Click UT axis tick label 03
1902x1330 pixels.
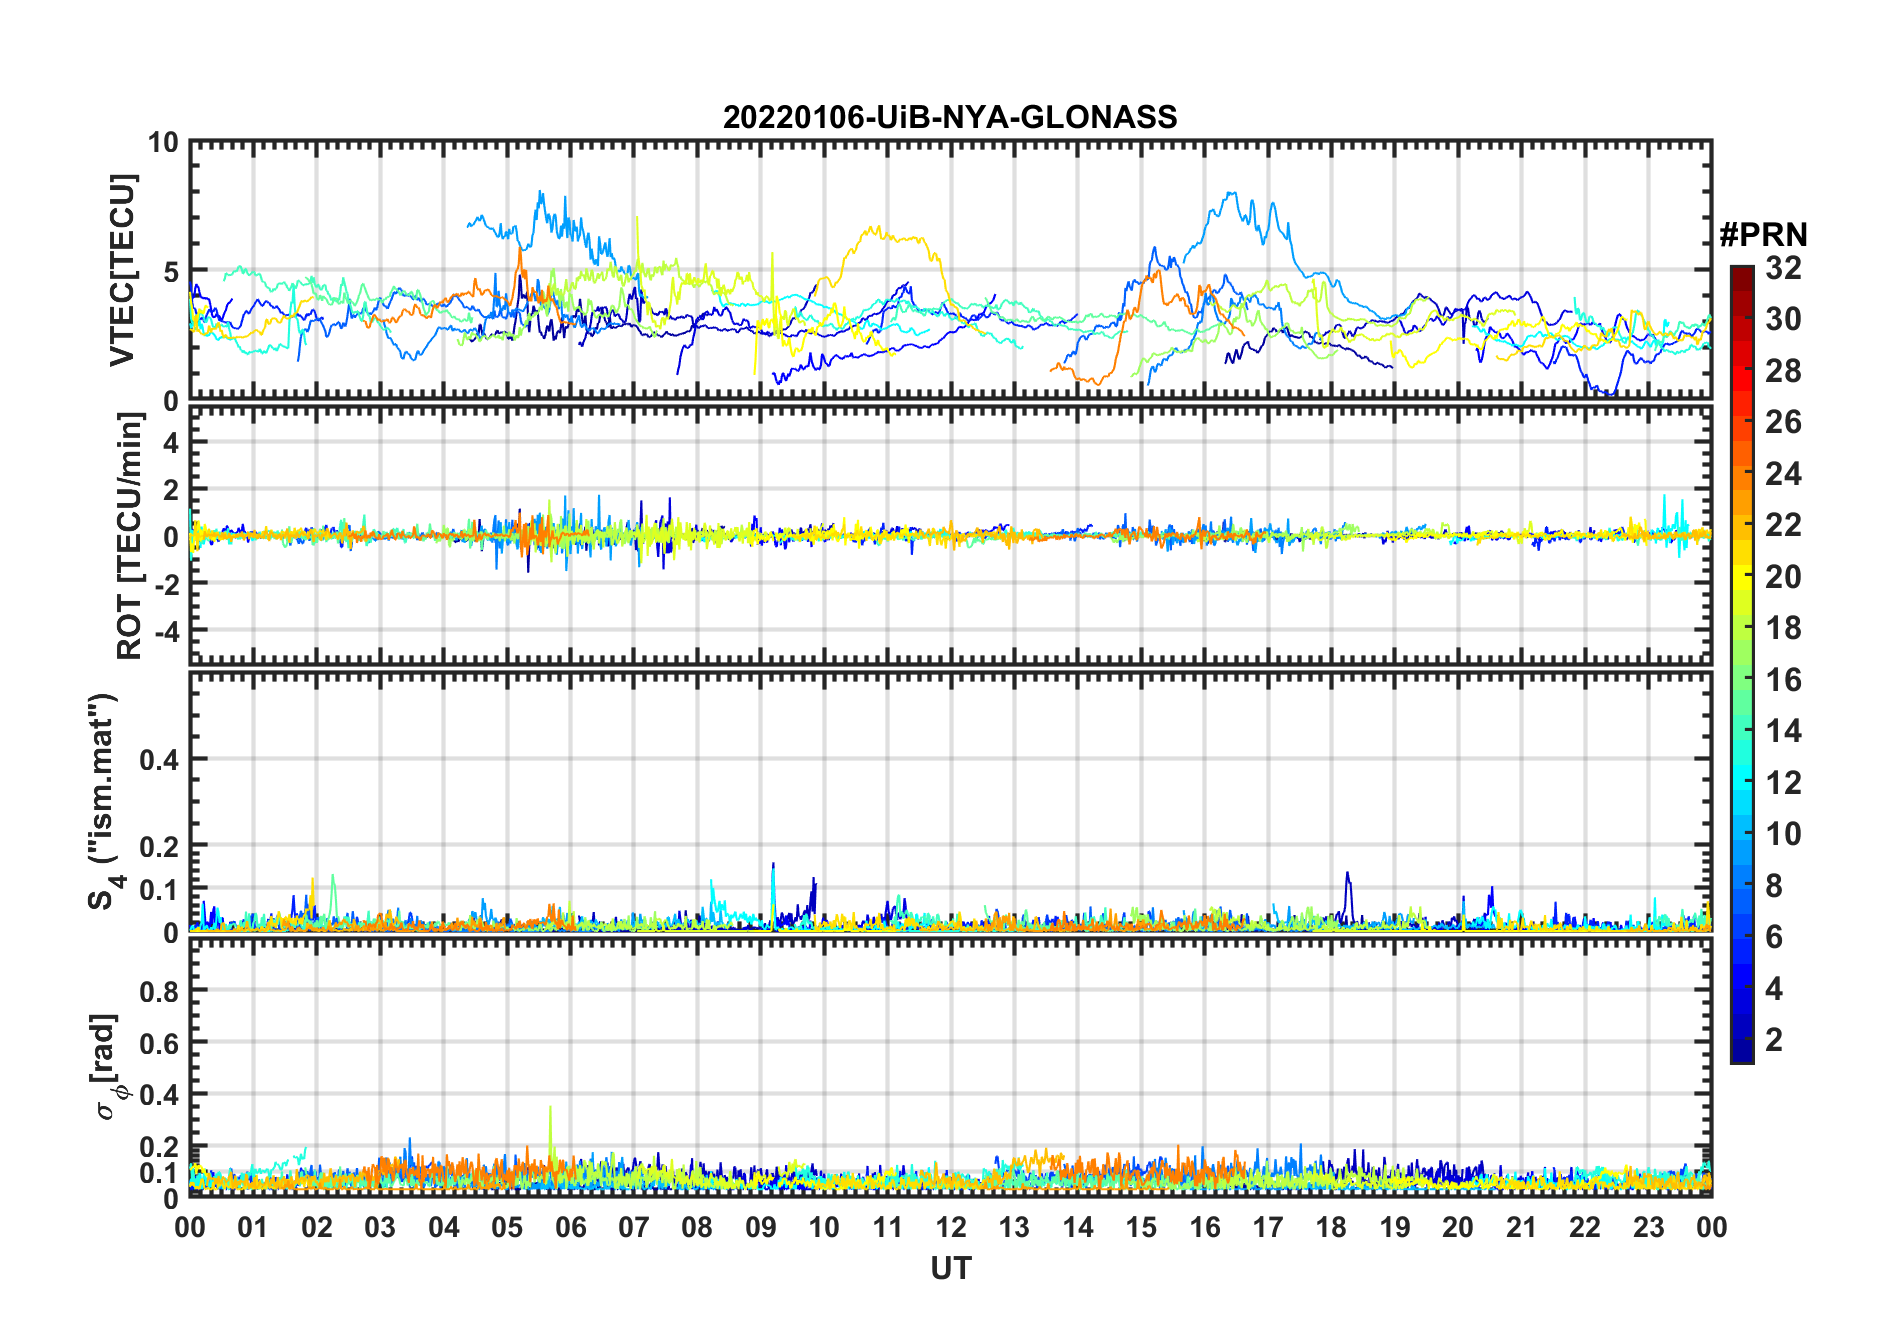(x=380, y=1227)
